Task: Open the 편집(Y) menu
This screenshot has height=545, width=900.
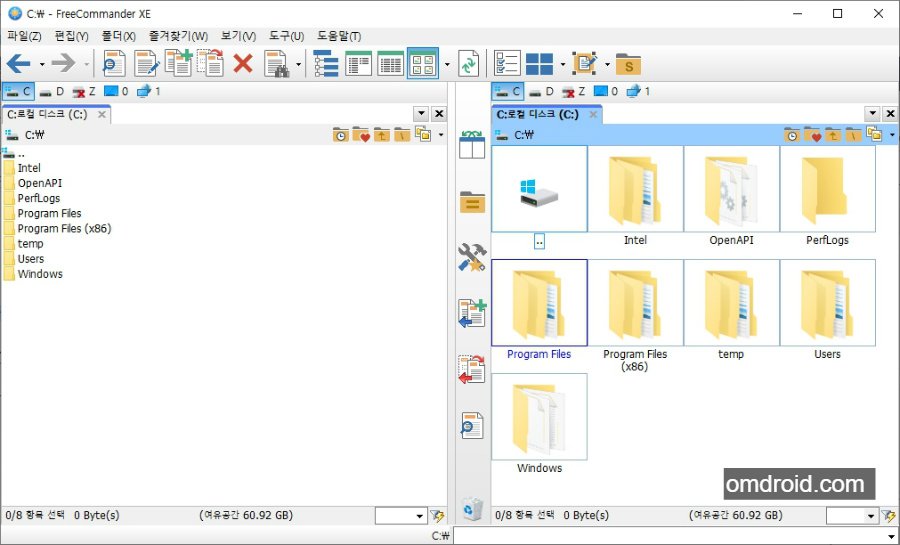Action: pyautogui.click(x=71, y=36)
